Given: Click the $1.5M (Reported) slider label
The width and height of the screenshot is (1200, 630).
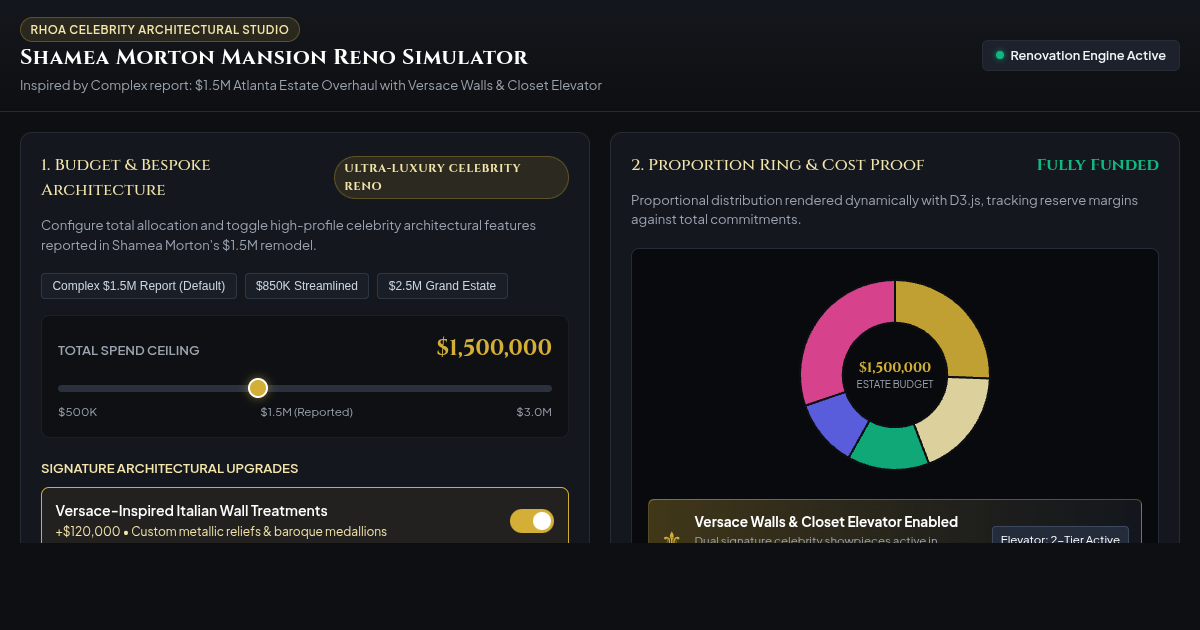Looking at the screenshot, I should tap(307, 412).
